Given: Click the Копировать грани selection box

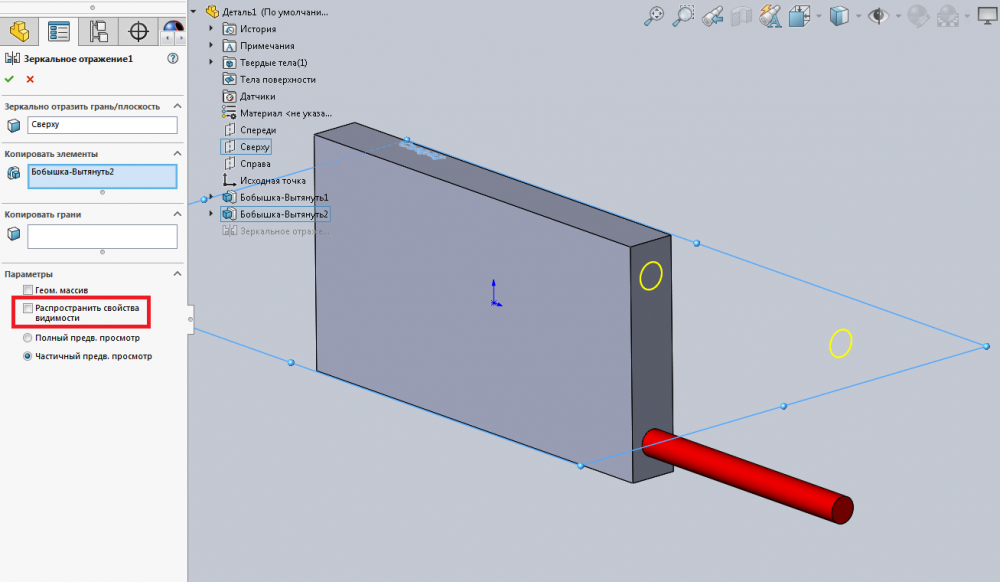Looking at the screenshot, I should 102,236.
